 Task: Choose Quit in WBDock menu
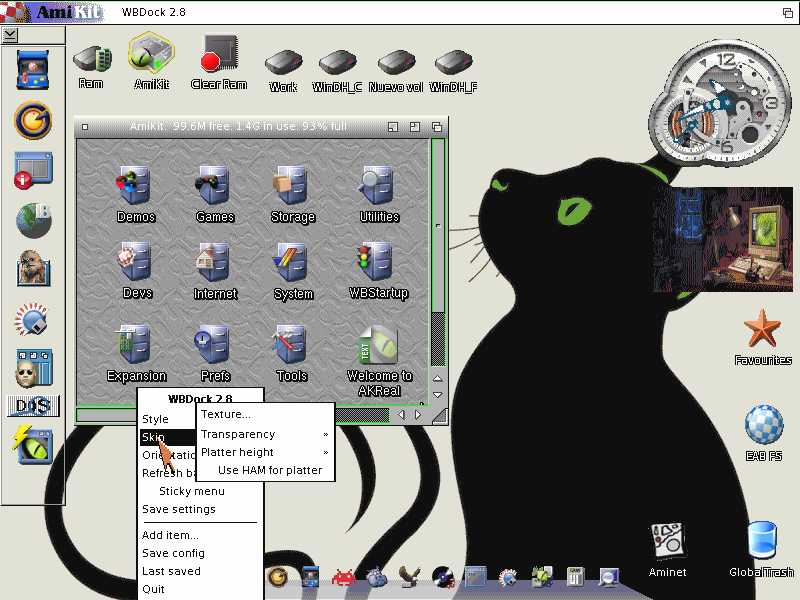[x=201, y=589]
